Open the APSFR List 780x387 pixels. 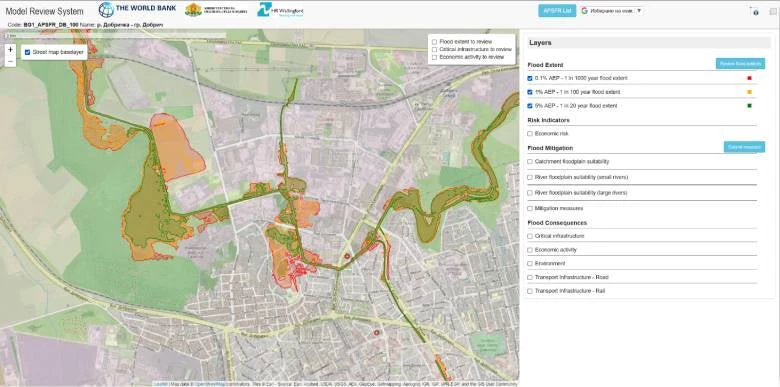[557, 10]
